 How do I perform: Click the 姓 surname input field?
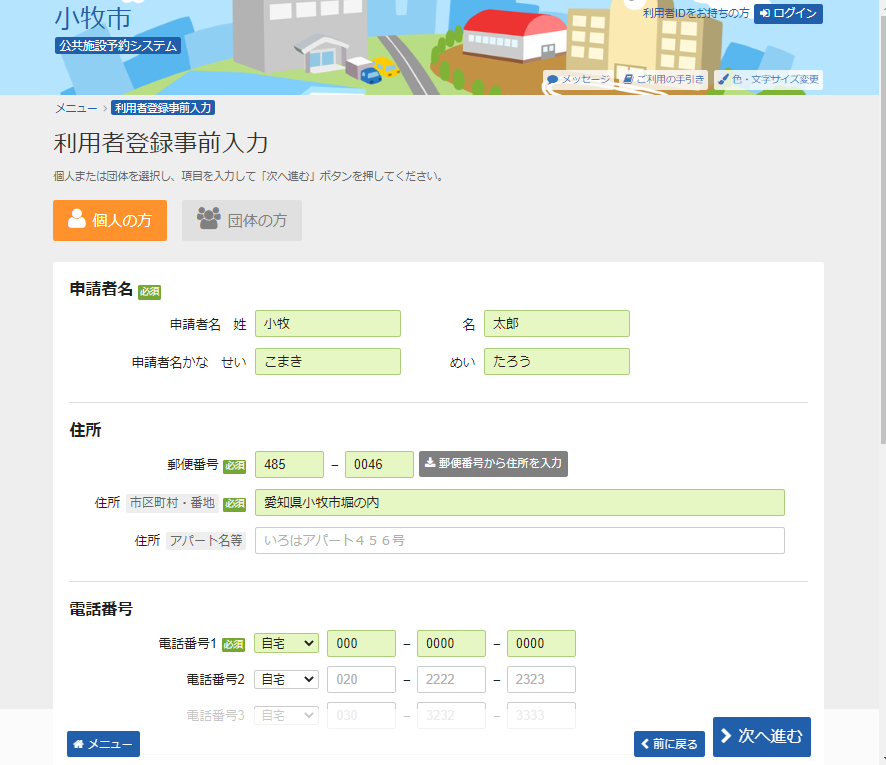click(x=328, y=324)
